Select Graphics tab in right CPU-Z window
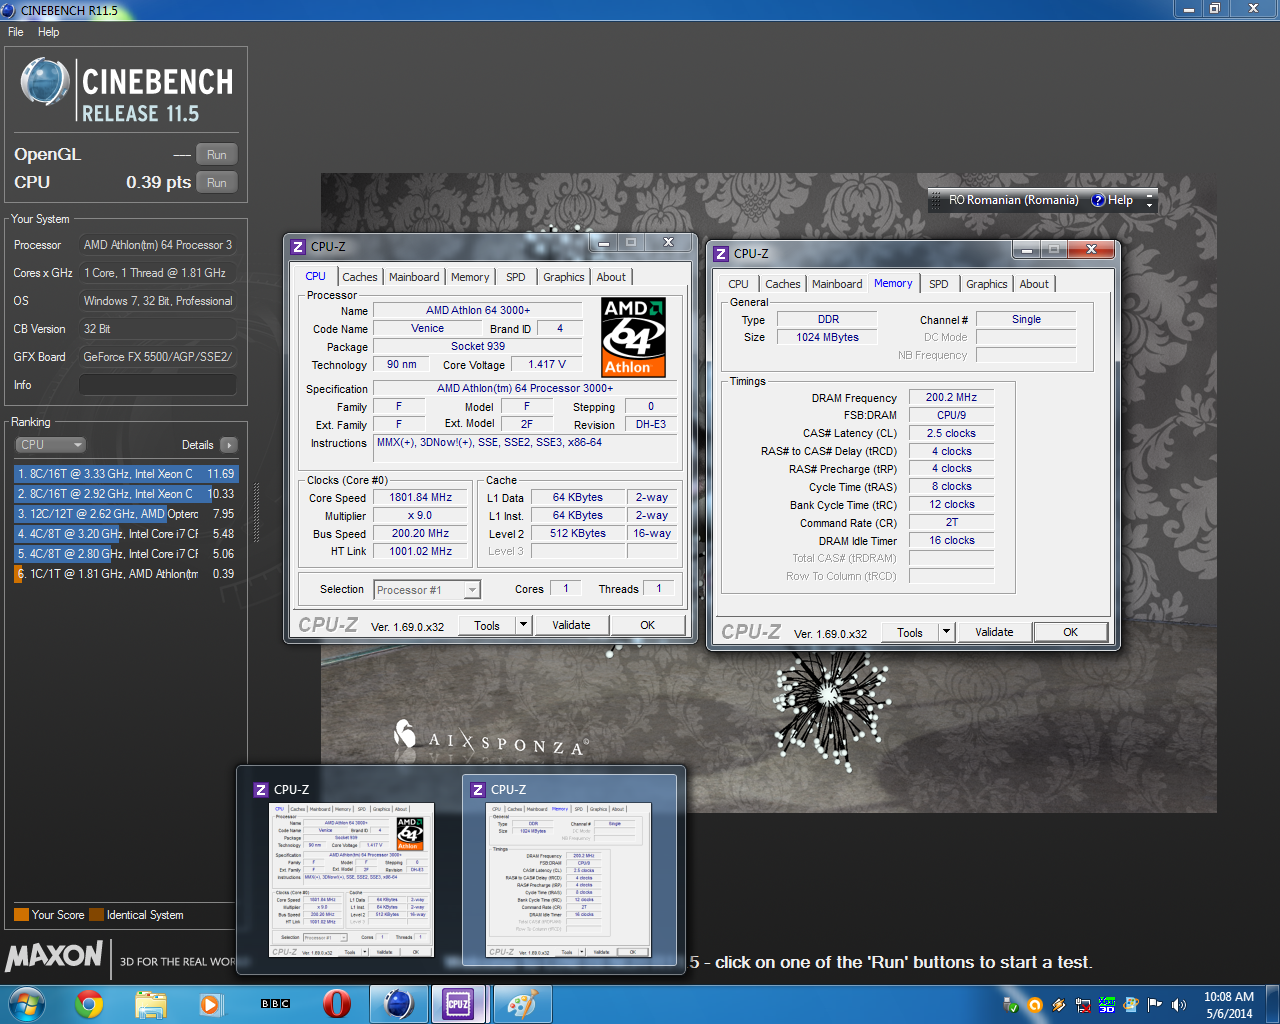The width and height of the screenshot is (1280, 1024). (x=987, y=284)
